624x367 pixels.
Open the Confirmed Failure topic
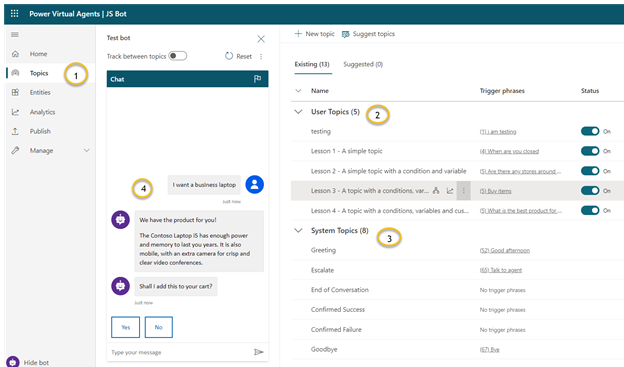point(336,329)
